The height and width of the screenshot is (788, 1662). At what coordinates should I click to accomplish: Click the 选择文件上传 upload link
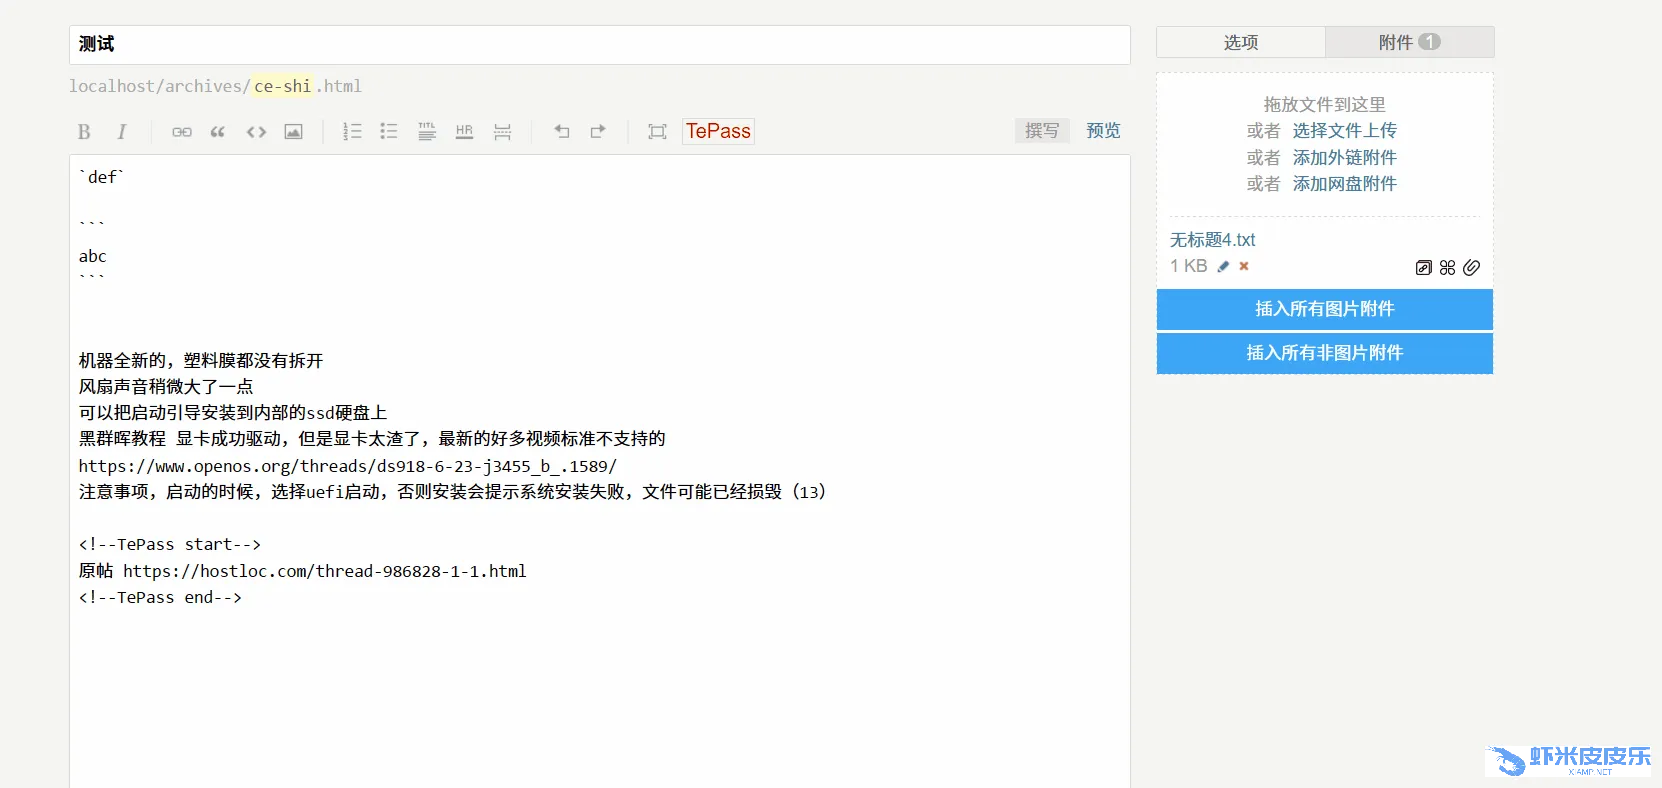click(1344, 131)
